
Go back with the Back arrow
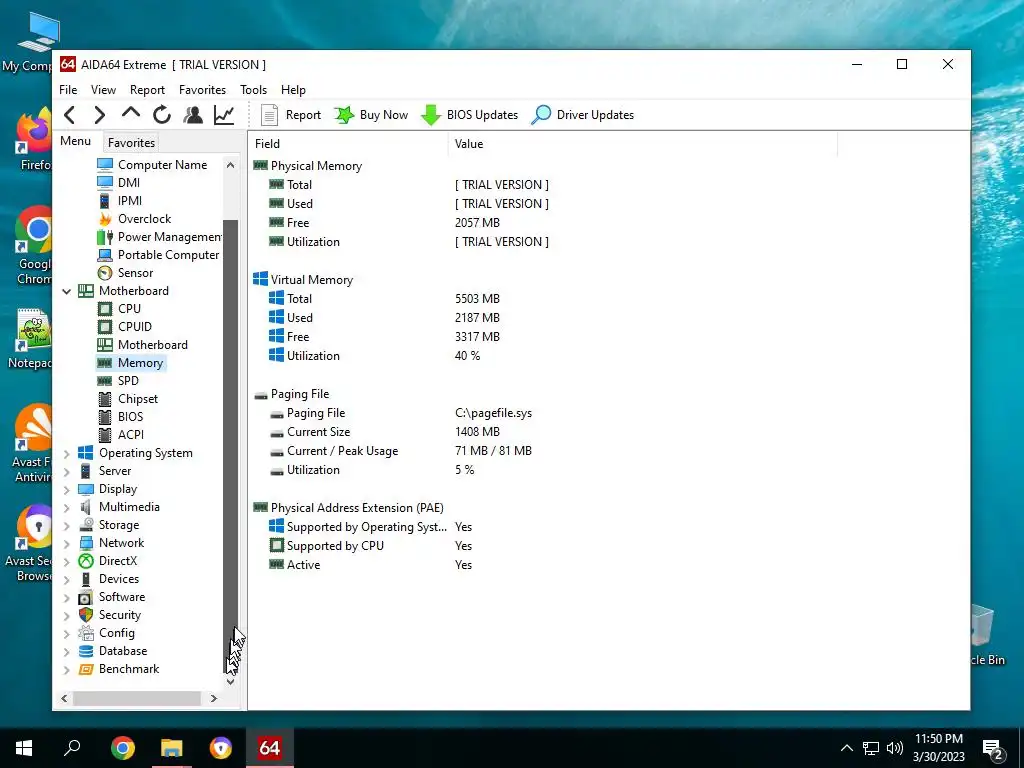pos(70,115)
